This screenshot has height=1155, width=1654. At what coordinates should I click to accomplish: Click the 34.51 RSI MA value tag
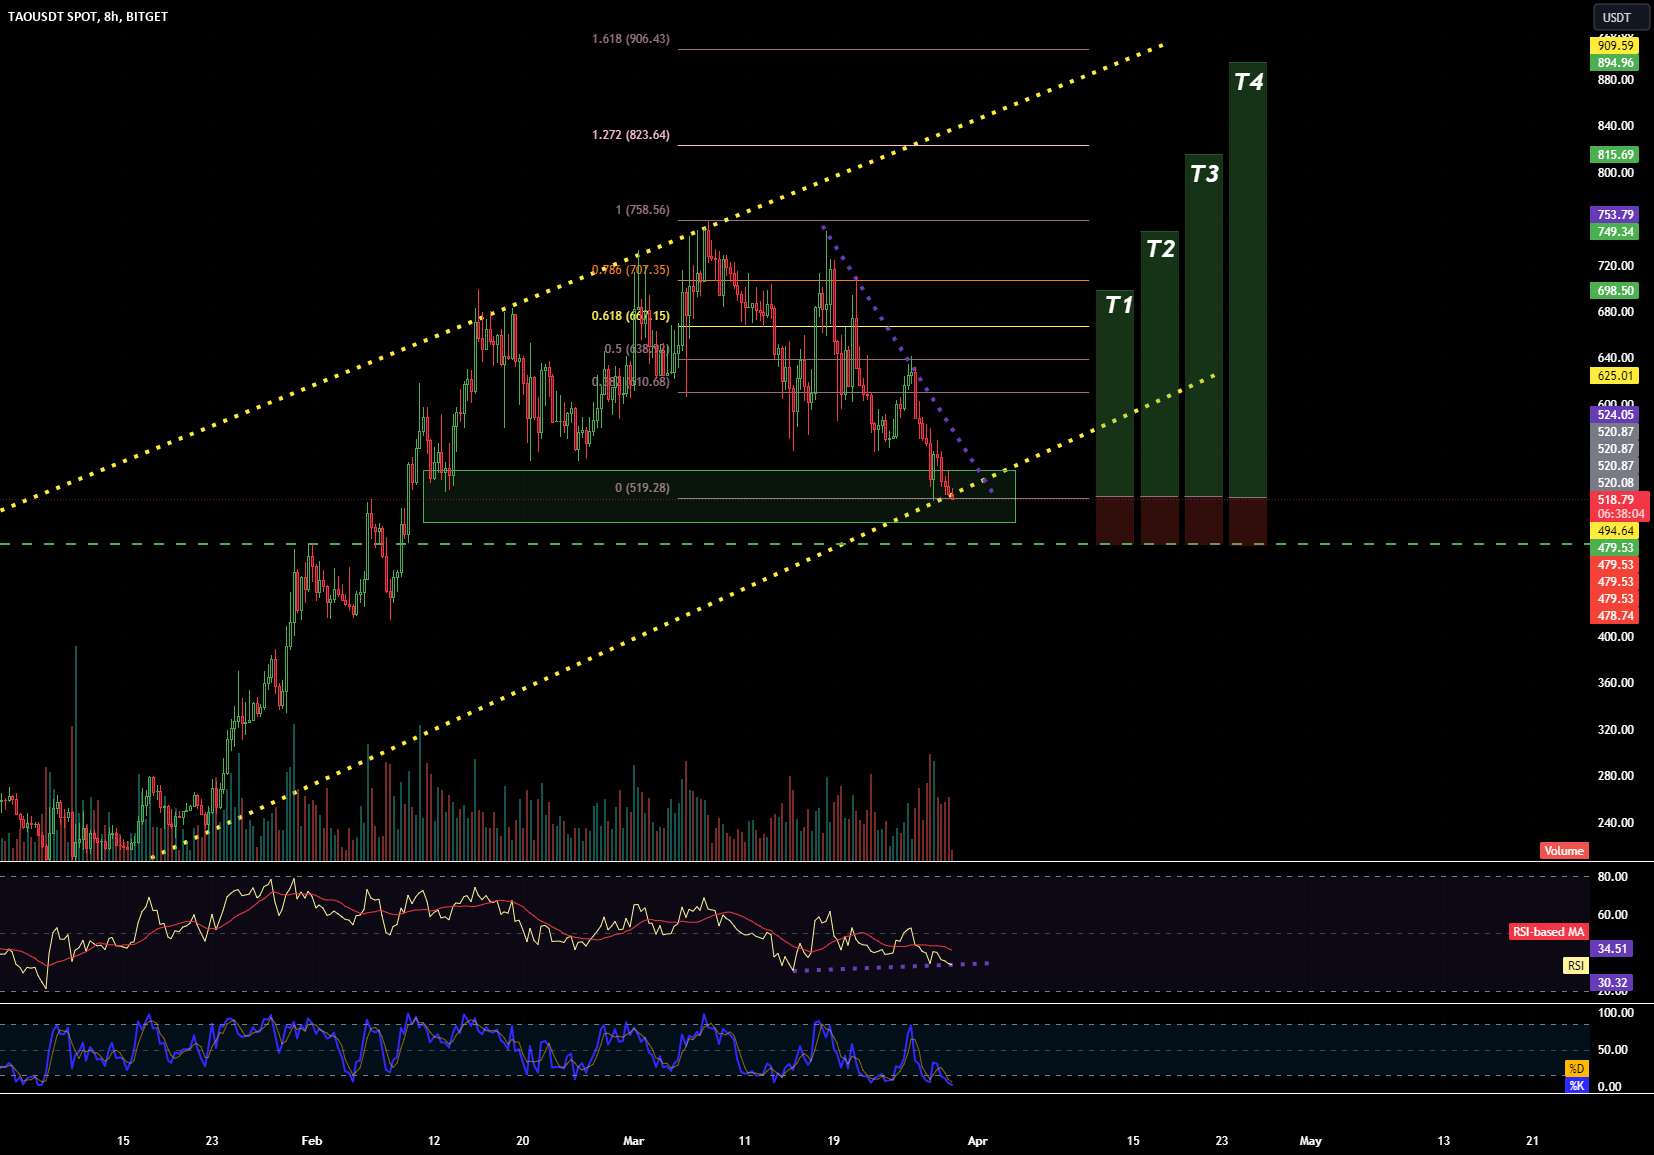pos(1612,949)
